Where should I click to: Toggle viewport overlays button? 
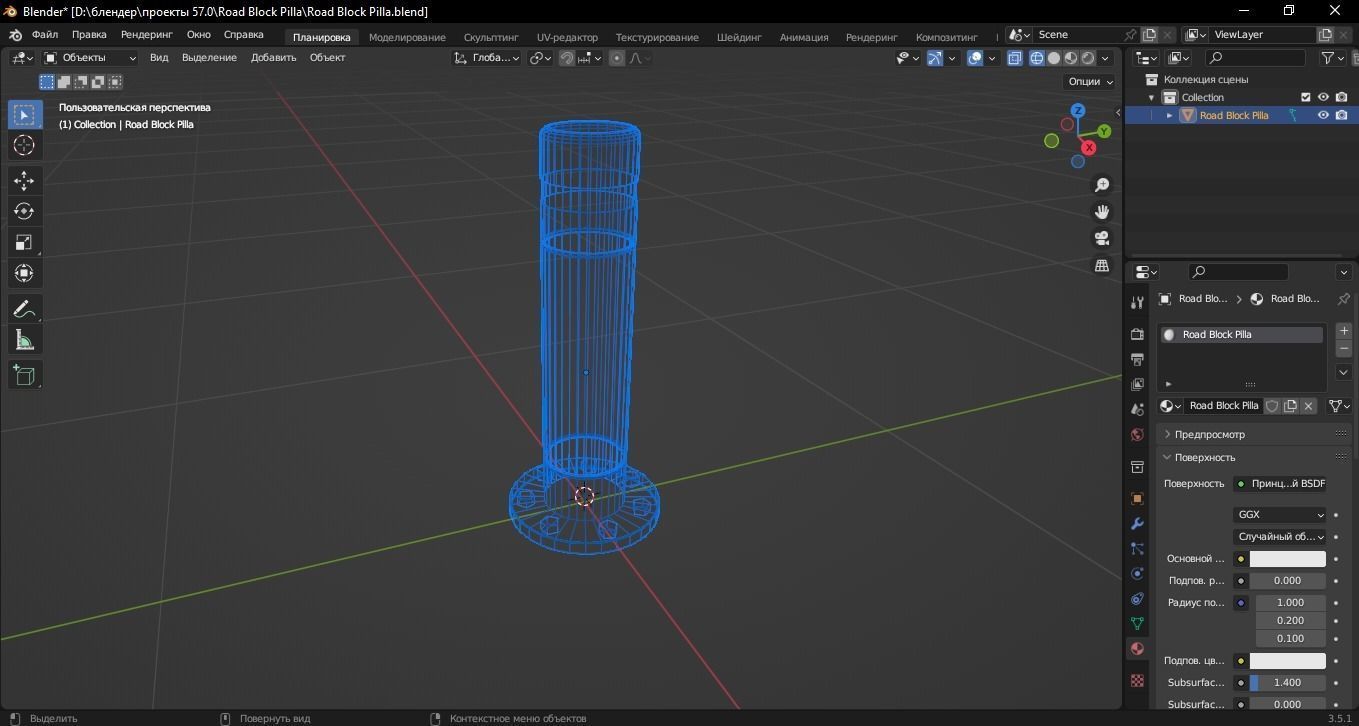pos(975,58)
